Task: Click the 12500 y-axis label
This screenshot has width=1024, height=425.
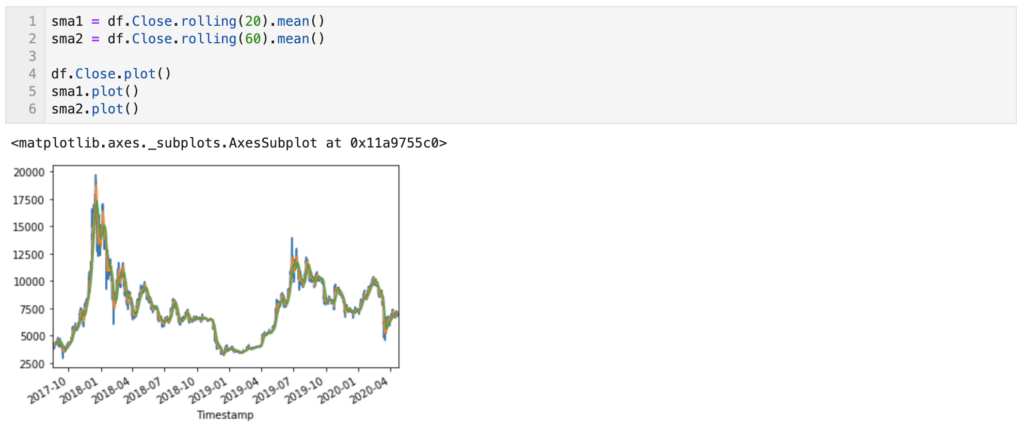Action: (x=30, y=254)
